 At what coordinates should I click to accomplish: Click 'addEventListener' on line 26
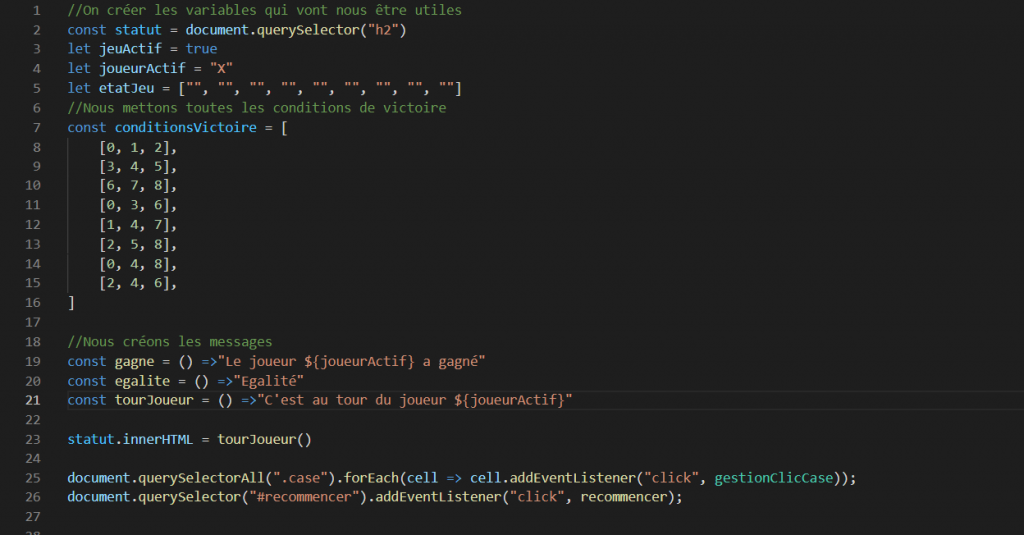click(x=438, y=497)
